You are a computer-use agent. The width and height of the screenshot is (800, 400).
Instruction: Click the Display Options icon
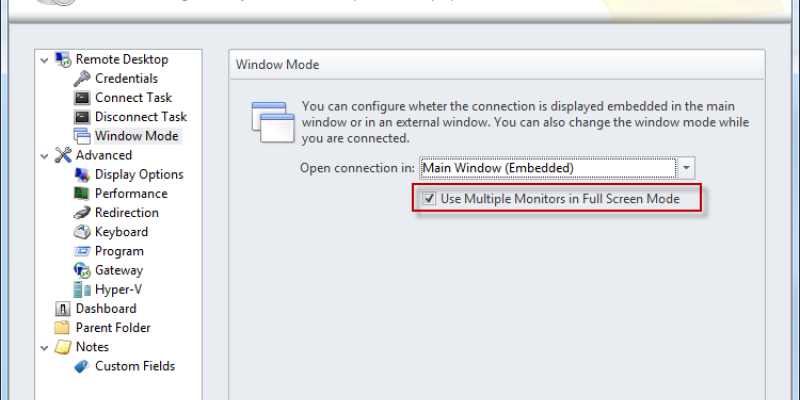pos(82,174)
